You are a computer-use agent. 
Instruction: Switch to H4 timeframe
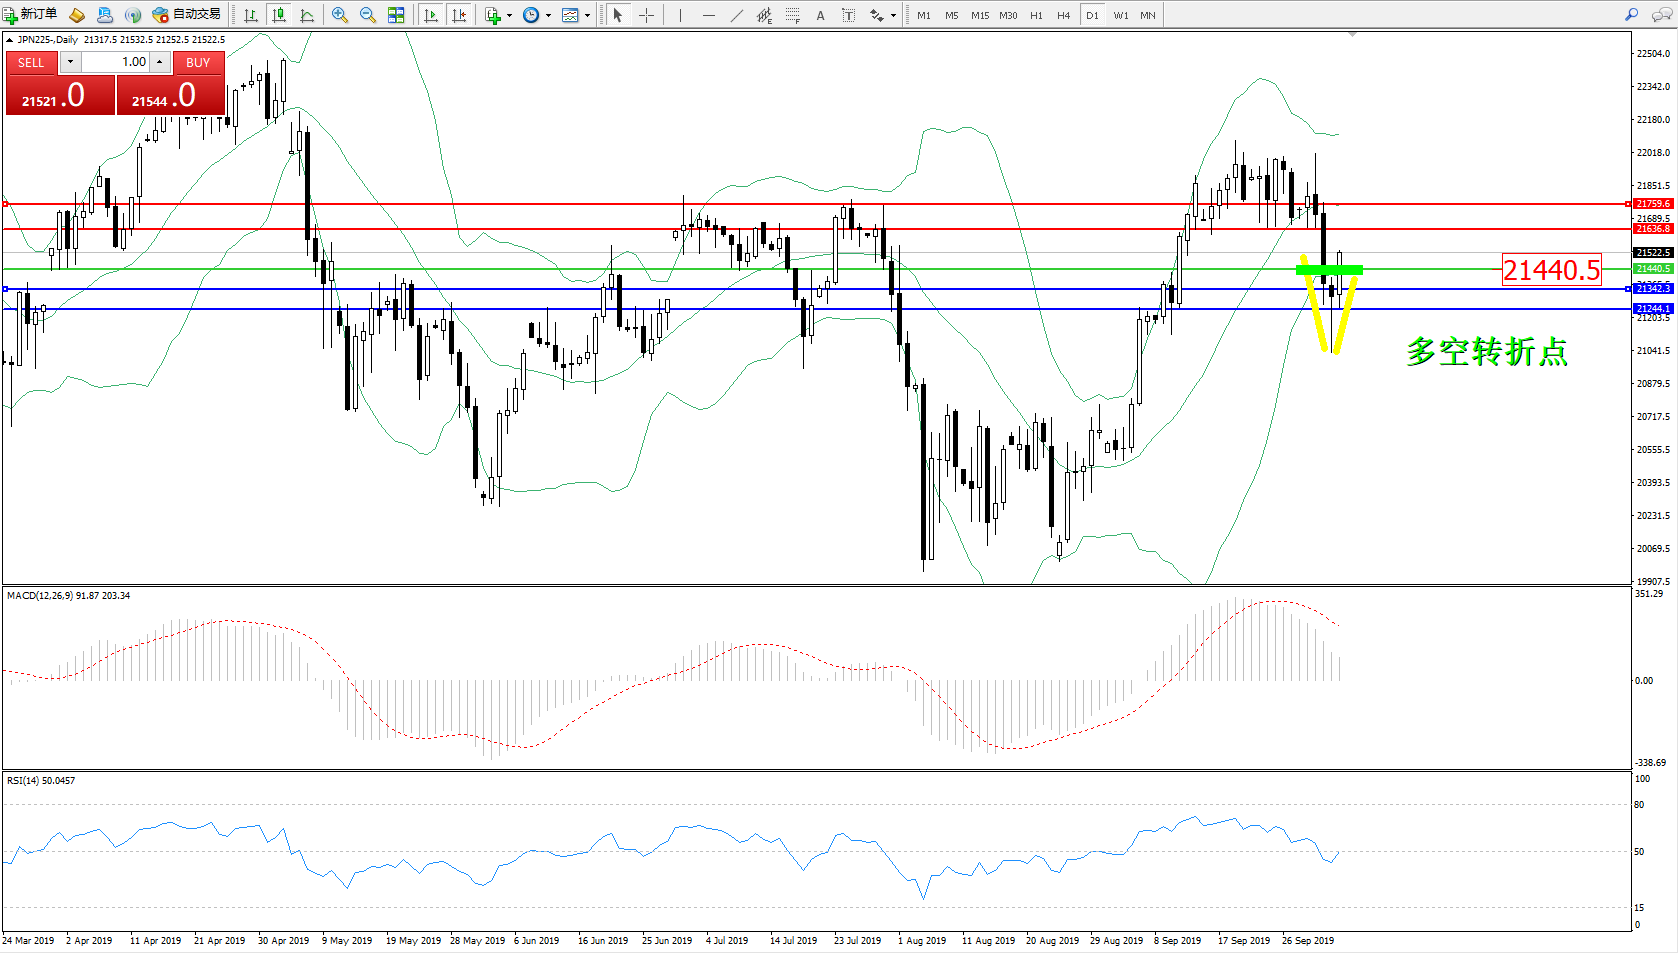click(x=1063, y=15)
